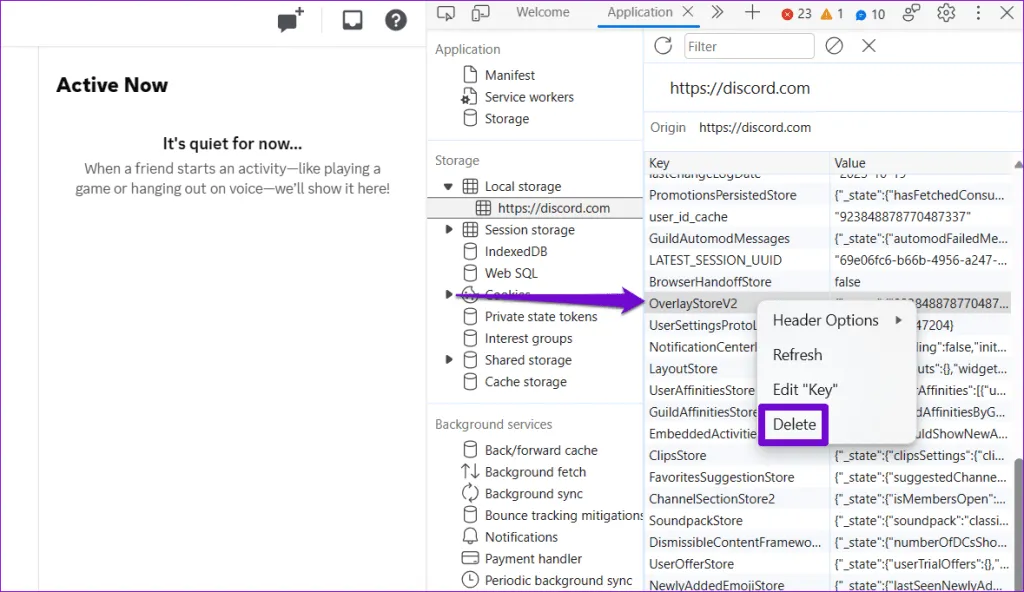Collapse the Local storage tree node
1024x592 pixels.
449,187
